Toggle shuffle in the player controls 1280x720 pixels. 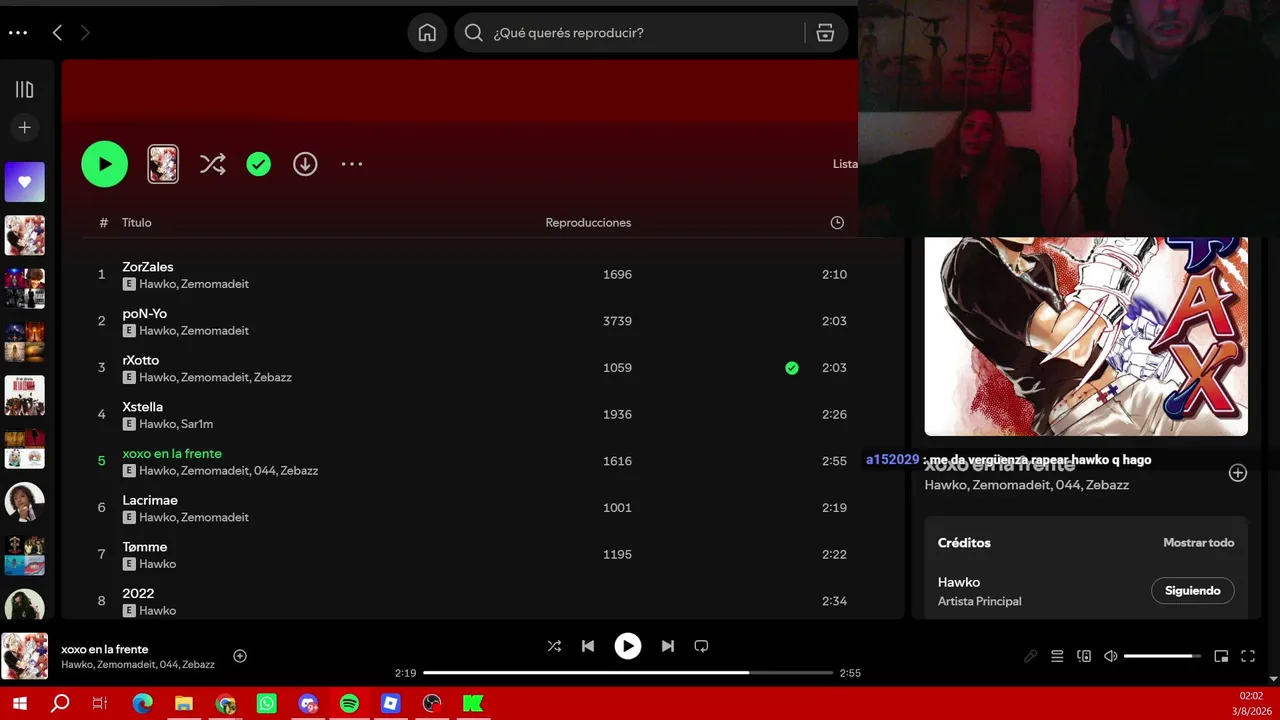[x=554, y=646]
